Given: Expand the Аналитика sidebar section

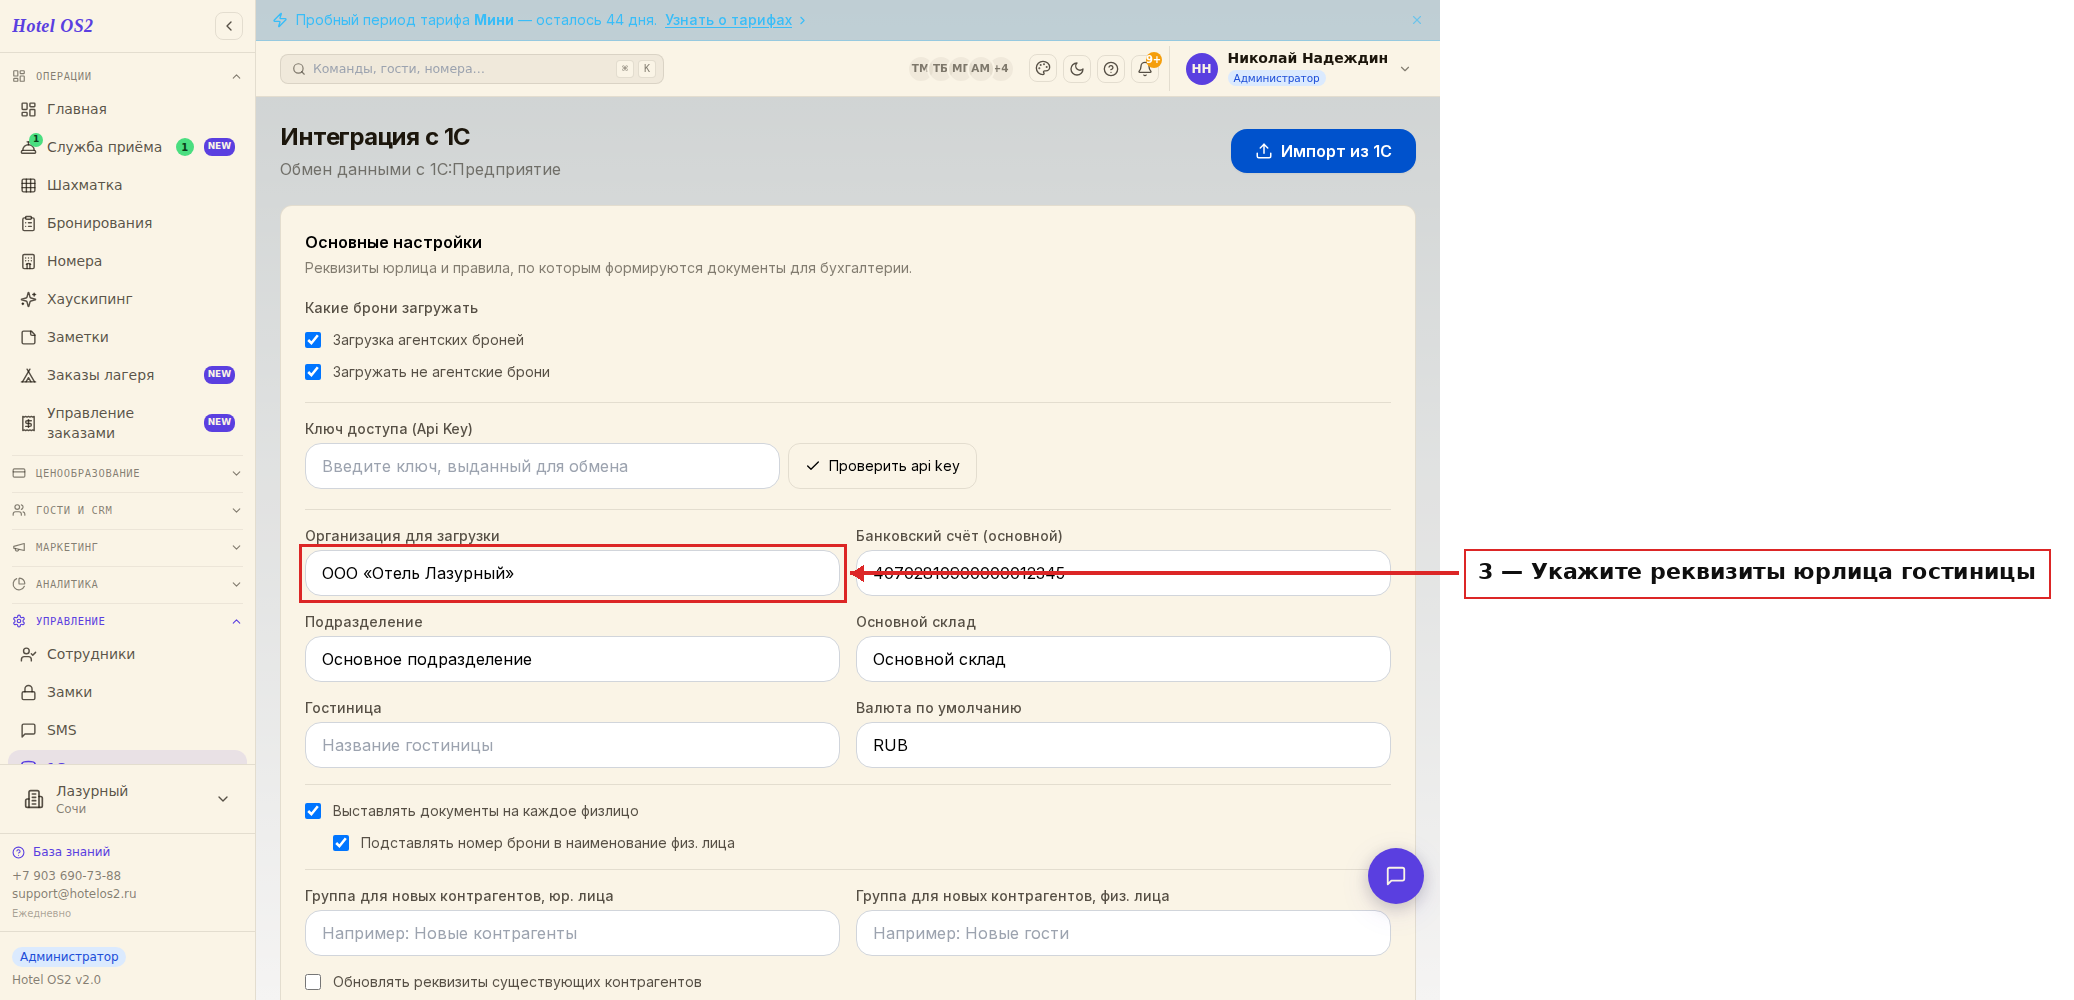Looking at the screenshot, I should [x=127, y=584].
